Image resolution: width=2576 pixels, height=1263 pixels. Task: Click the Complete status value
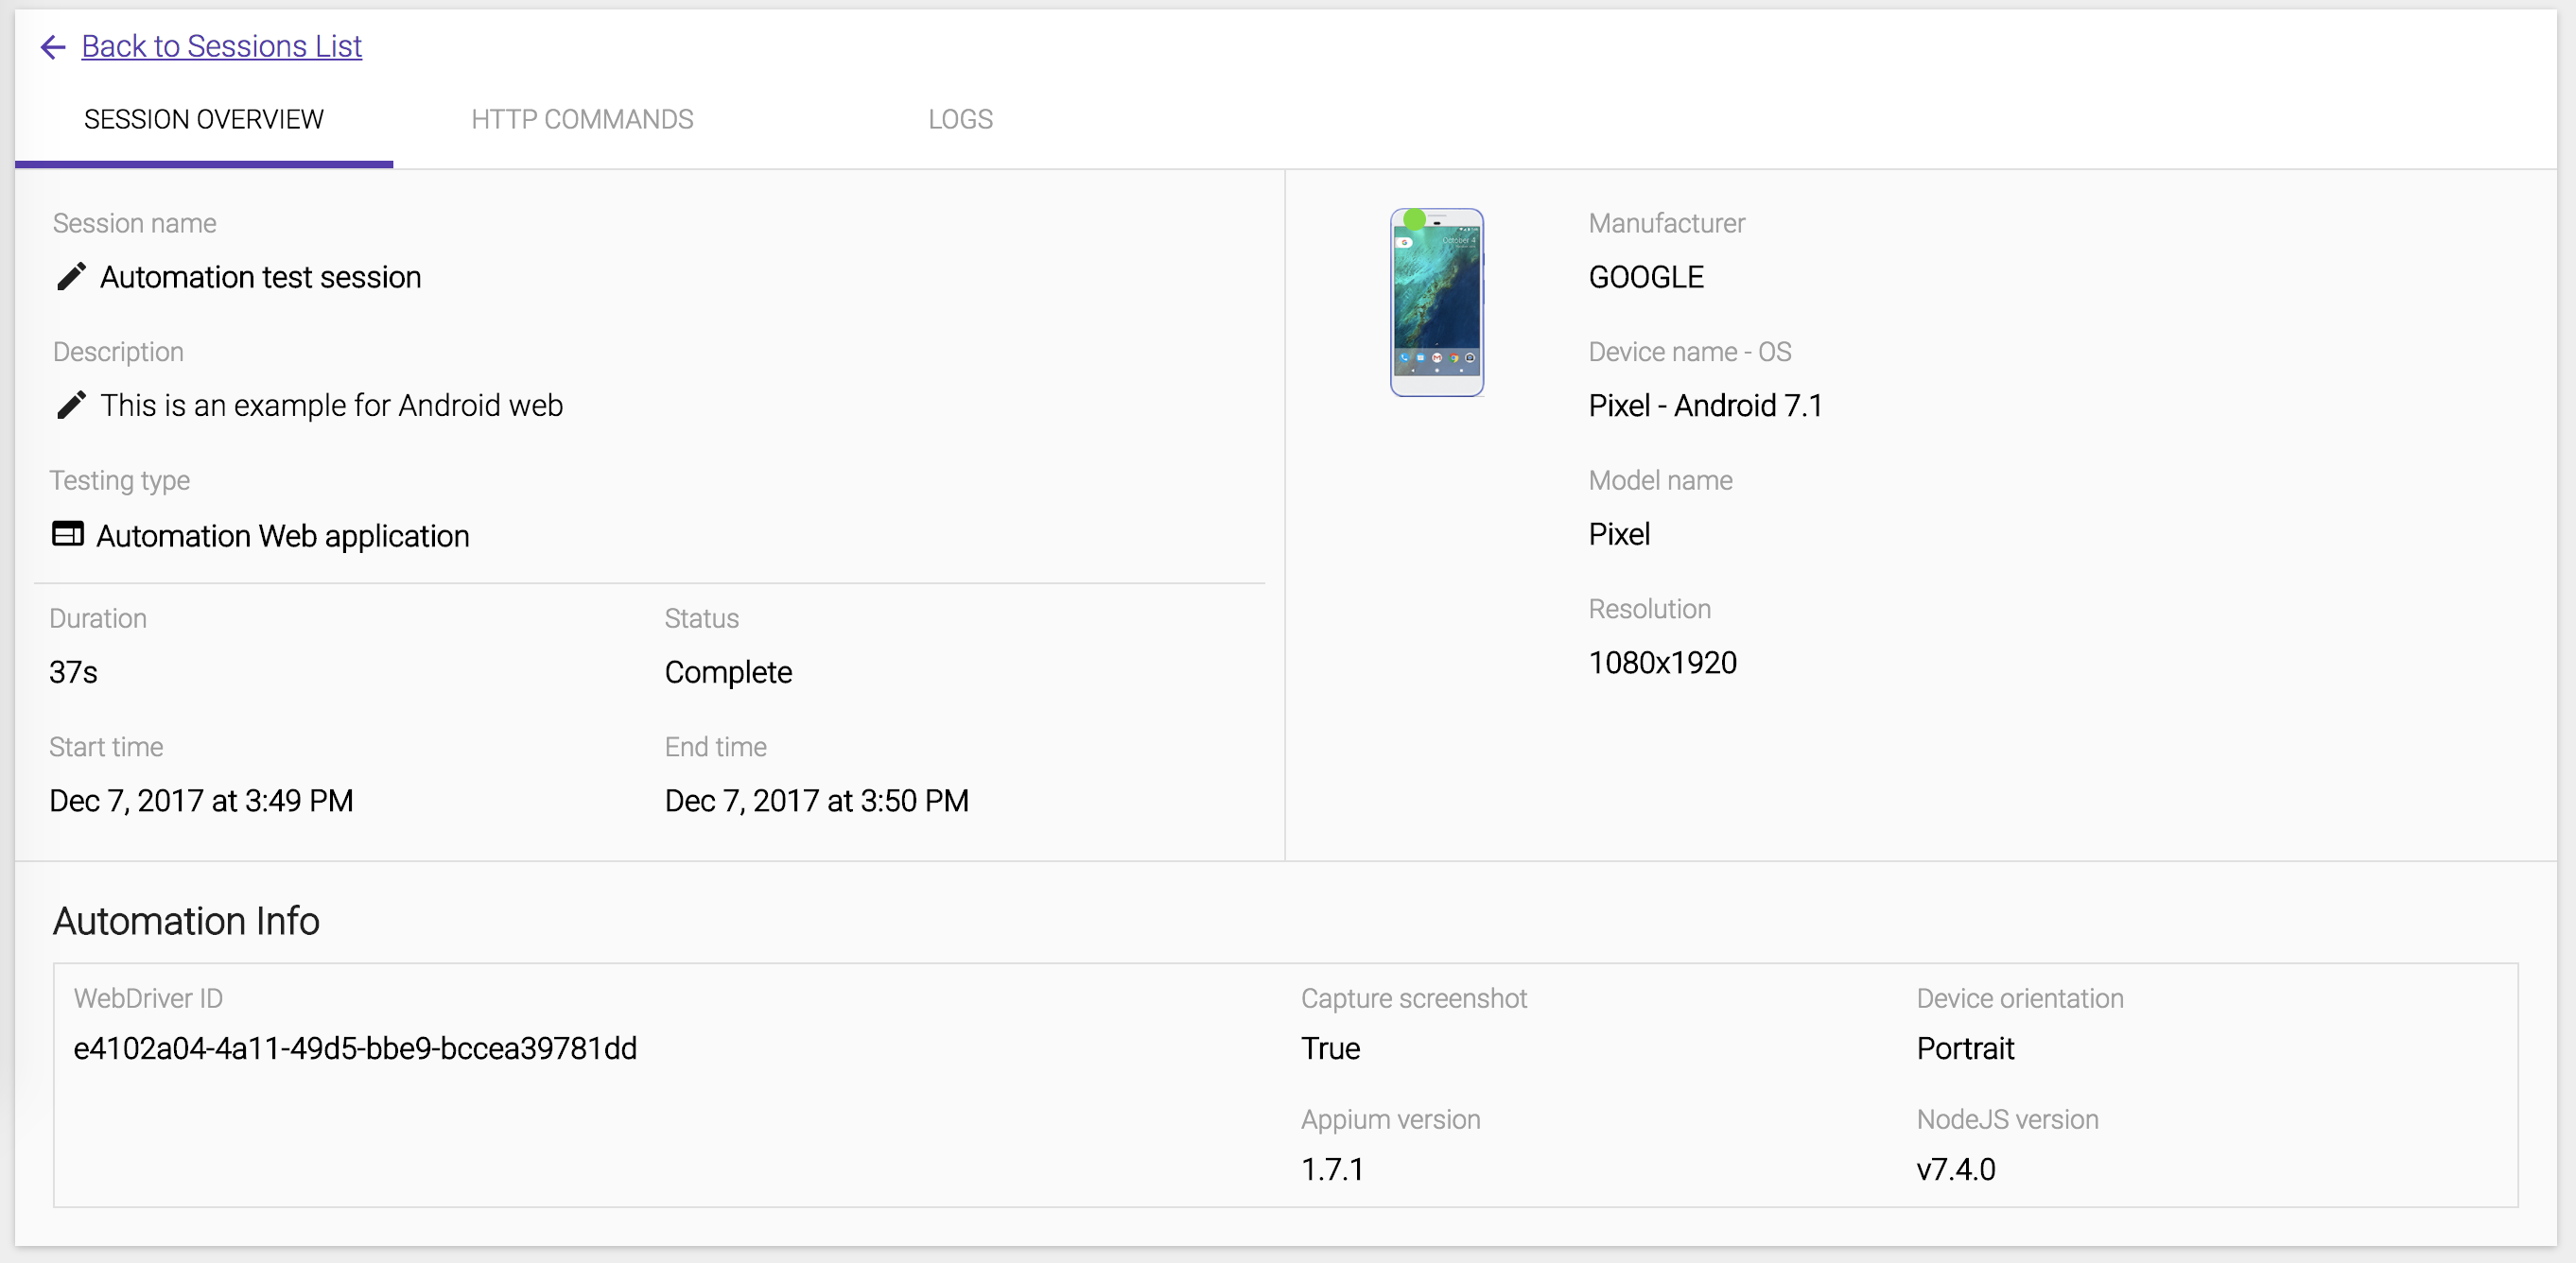pyautogui.click(x=728, y=672)
